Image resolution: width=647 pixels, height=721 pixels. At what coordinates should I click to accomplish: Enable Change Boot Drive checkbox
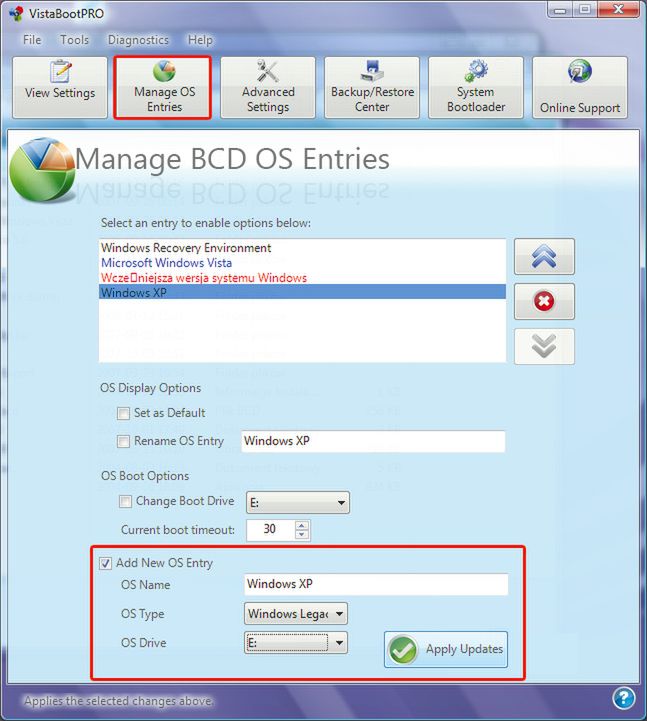125,501
